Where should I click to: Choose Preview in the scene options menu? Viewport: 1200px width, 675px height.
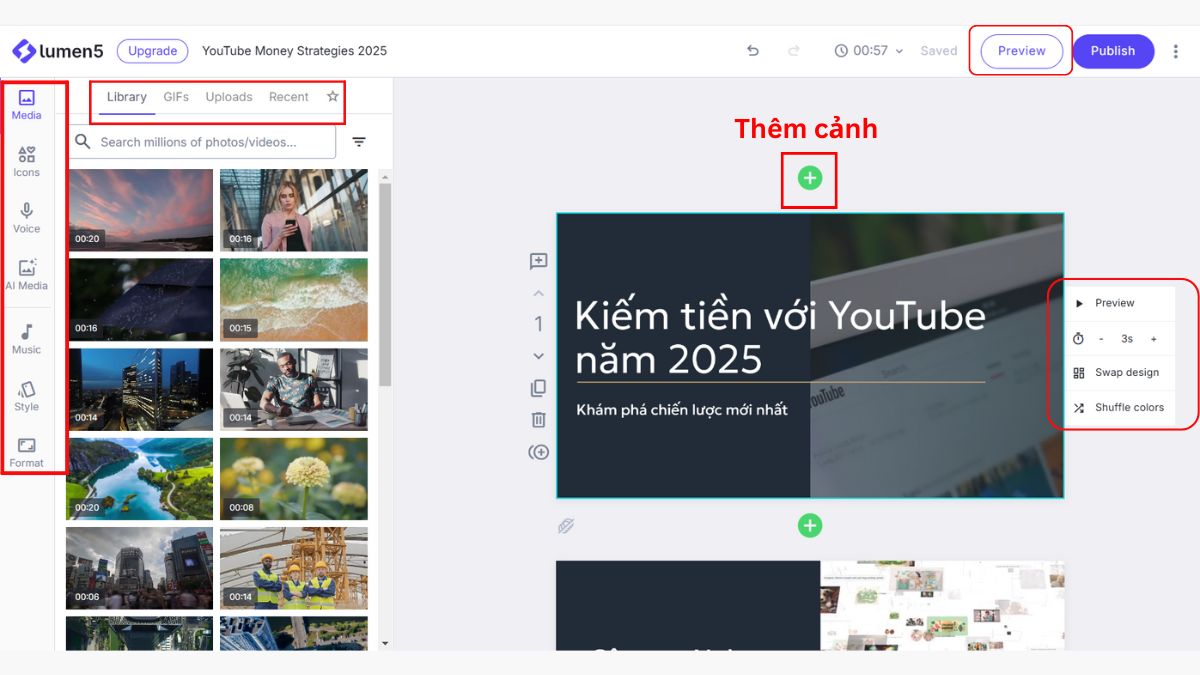pyautogui.click(x=1115, y=303)
